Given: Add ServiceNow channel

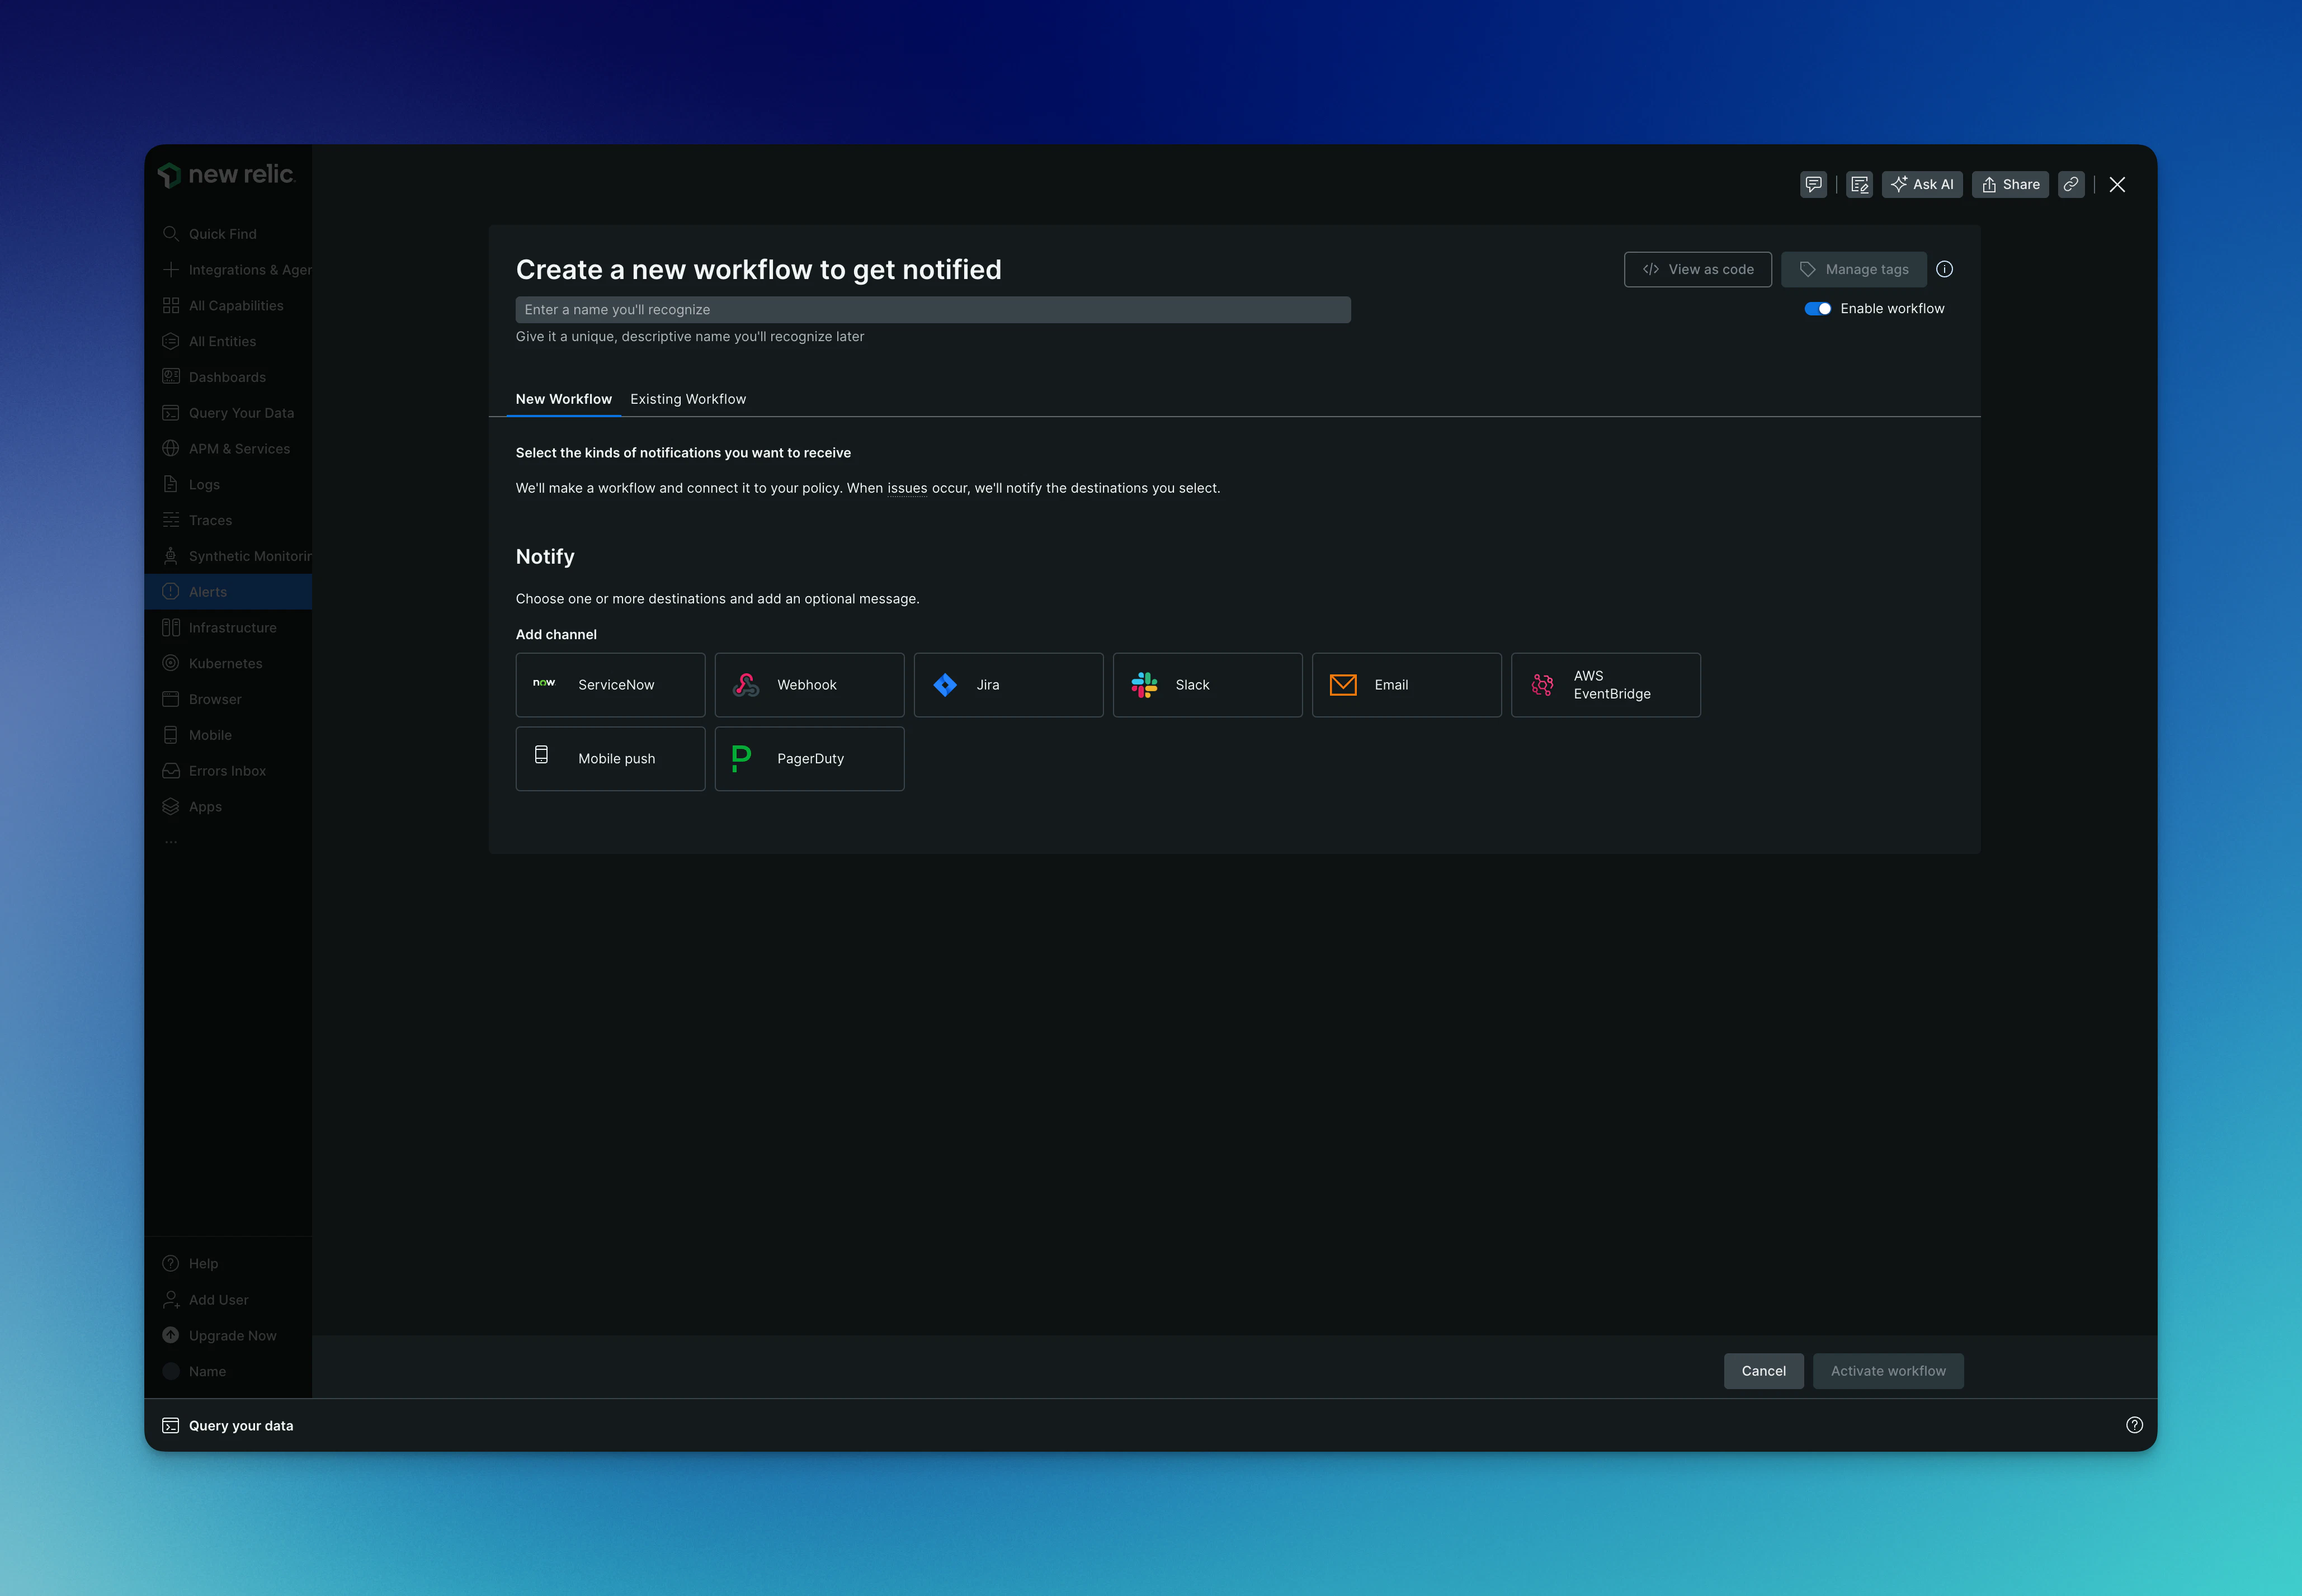Looking at the screenshot, I should point(610,685).
